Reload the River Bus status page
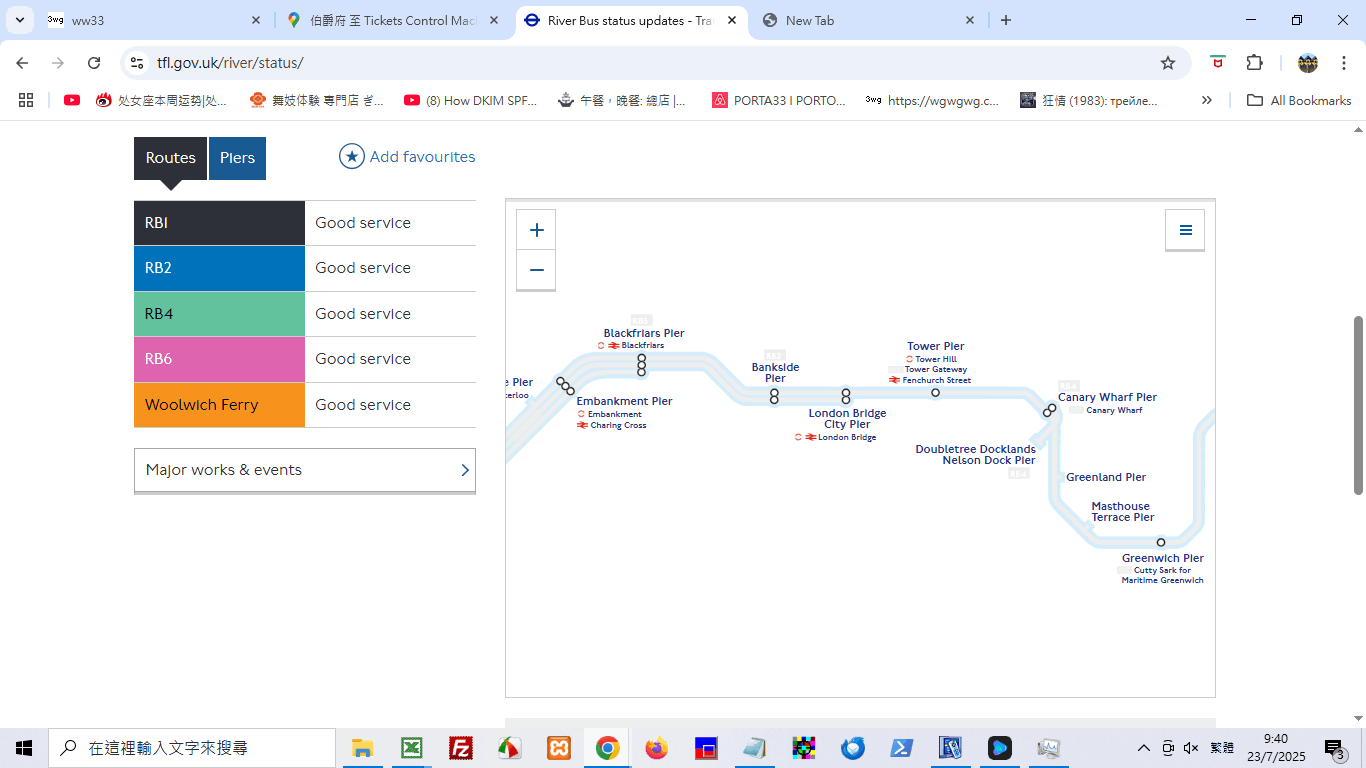Viewport: 1366px width, 768px height. coord(94,63)
